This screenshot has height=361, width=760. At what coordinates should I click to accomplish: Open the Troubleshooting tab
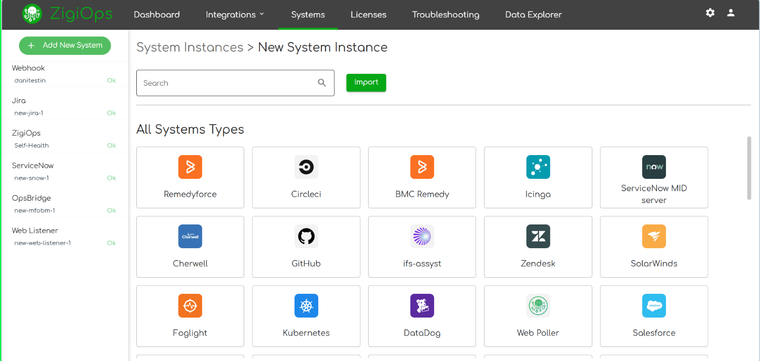pos(445,15)
